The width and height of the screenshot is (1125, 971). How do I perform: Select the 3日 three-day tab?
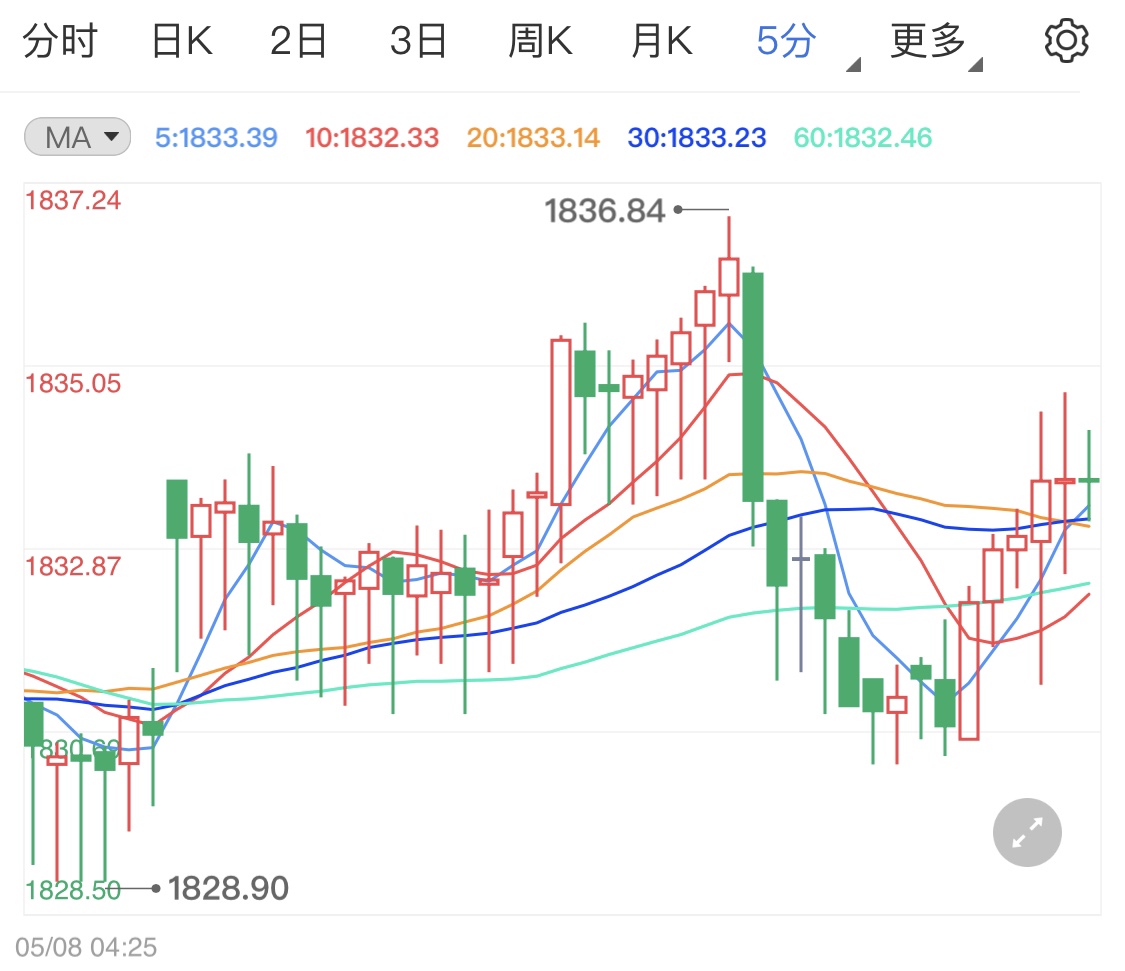tap(418, 41)
